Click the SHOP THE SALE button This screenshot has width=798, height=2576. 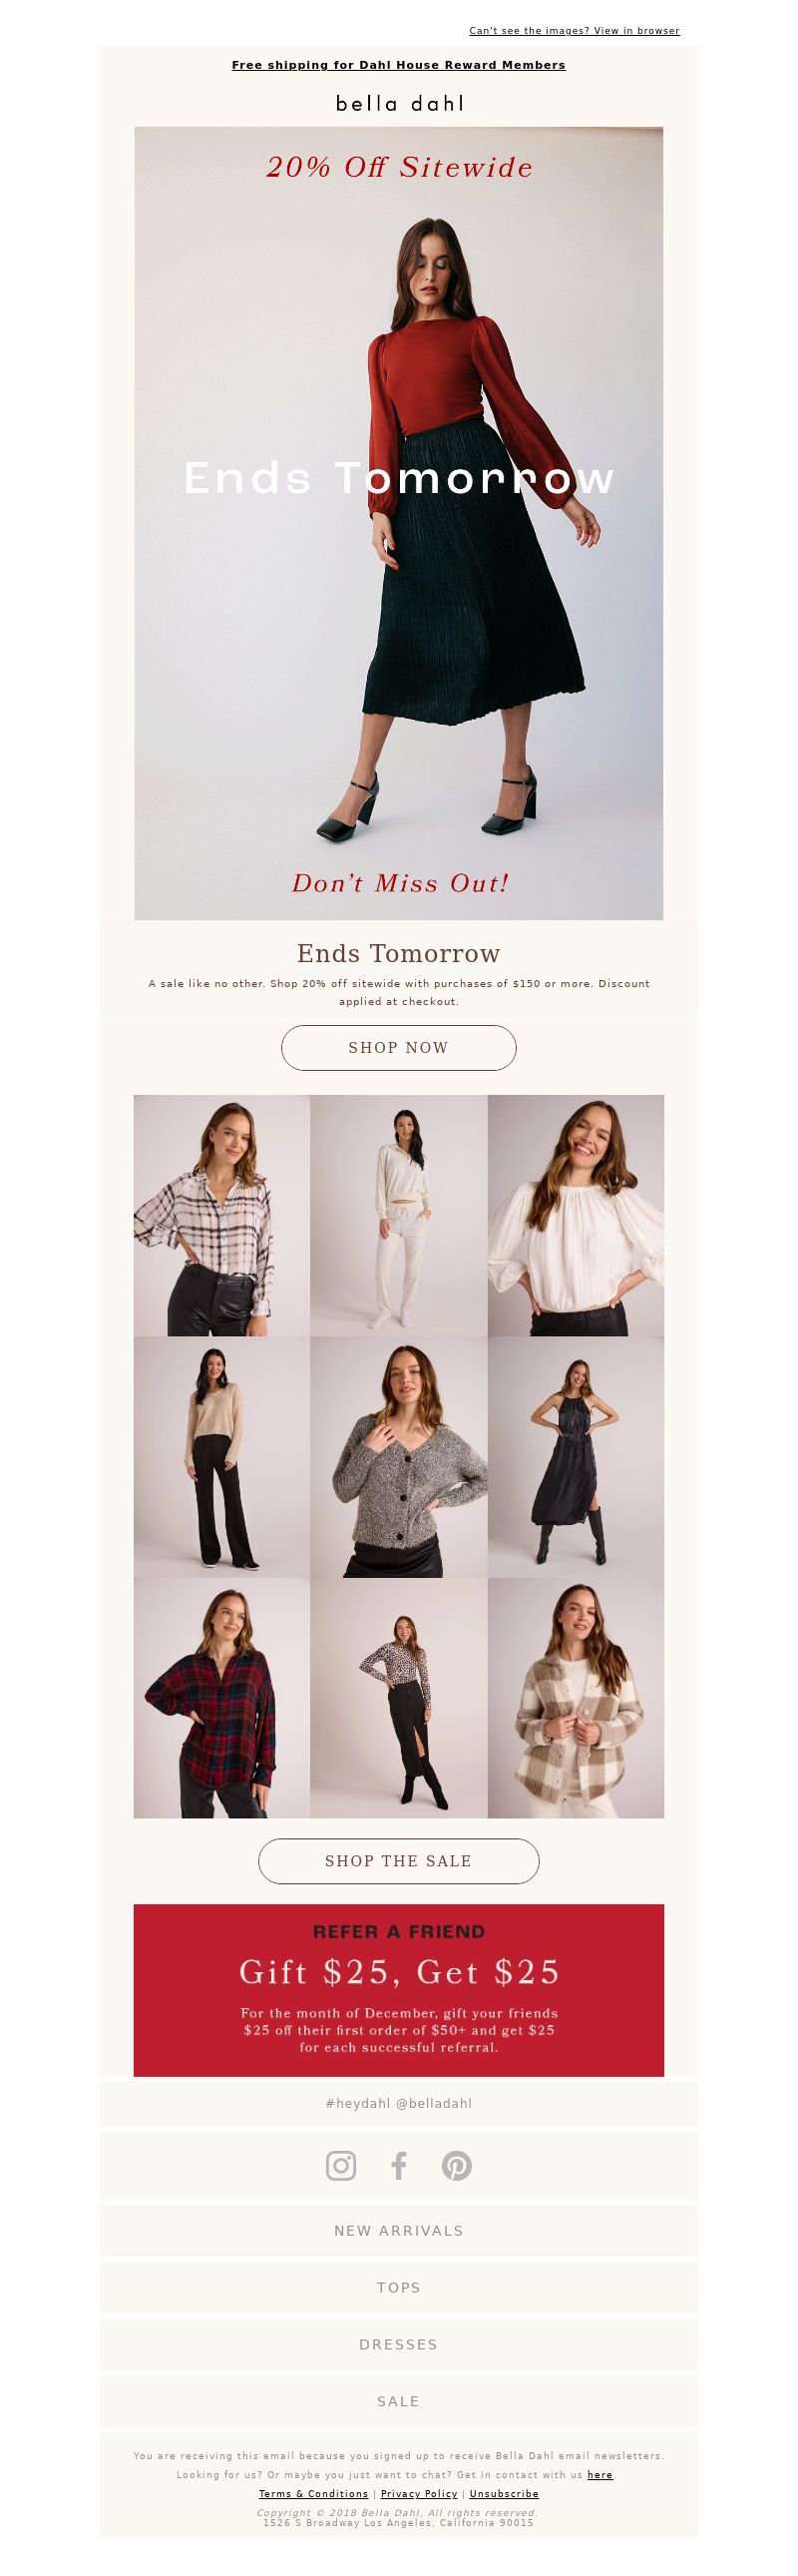(x=399, y=1860)
